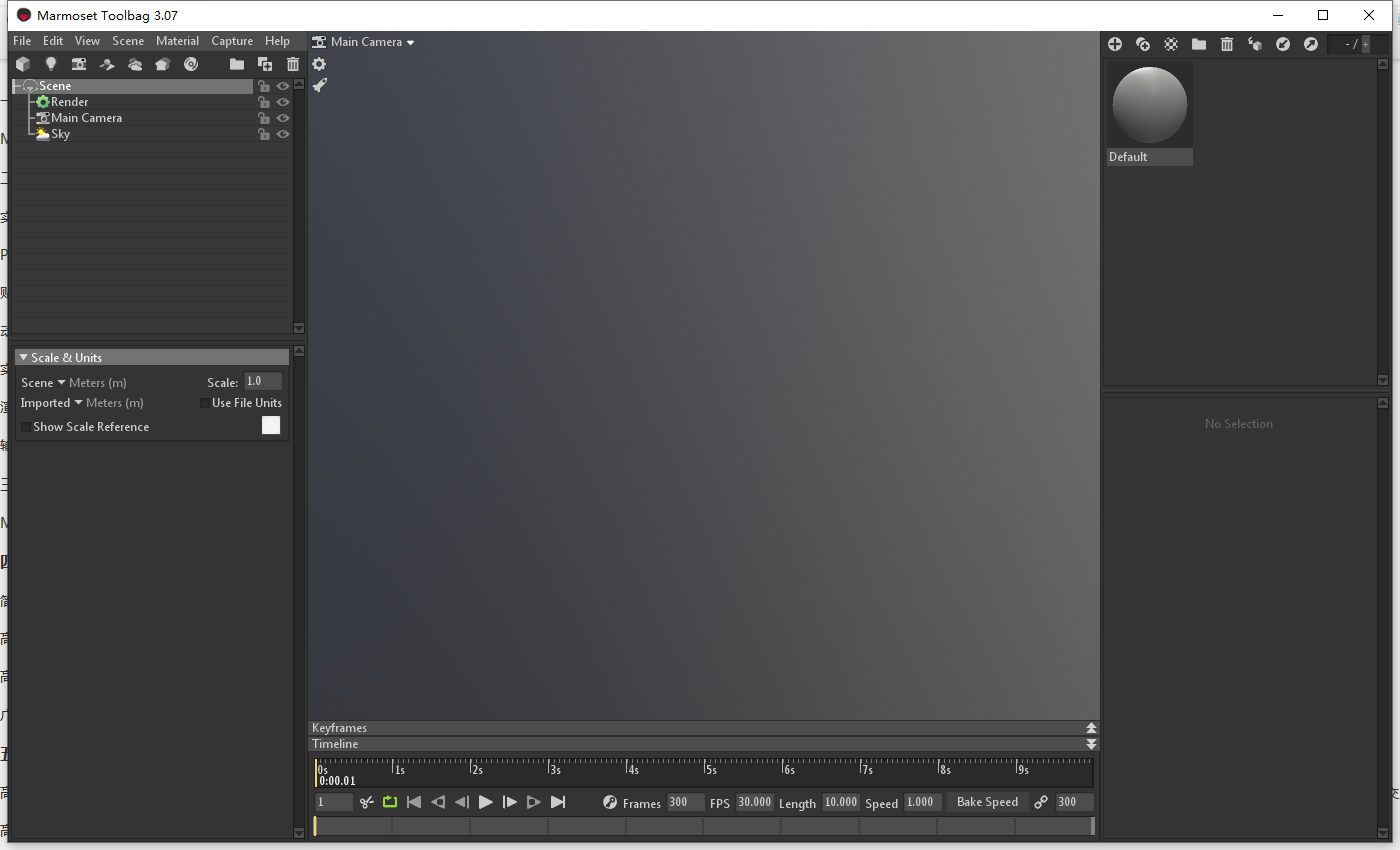Click the white scale reference color swatch

click(x=271, y=425)
